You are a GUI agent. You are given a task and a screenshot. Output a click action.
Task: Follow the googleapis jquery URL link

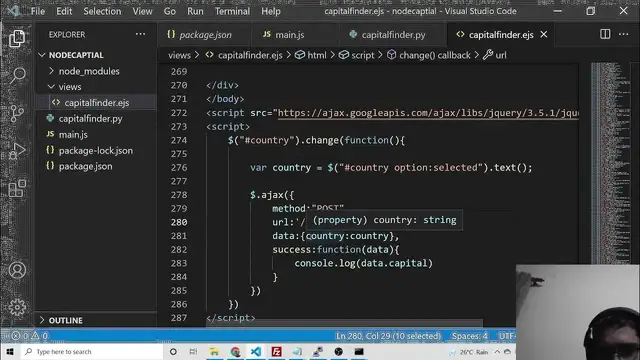coord(428,113)
